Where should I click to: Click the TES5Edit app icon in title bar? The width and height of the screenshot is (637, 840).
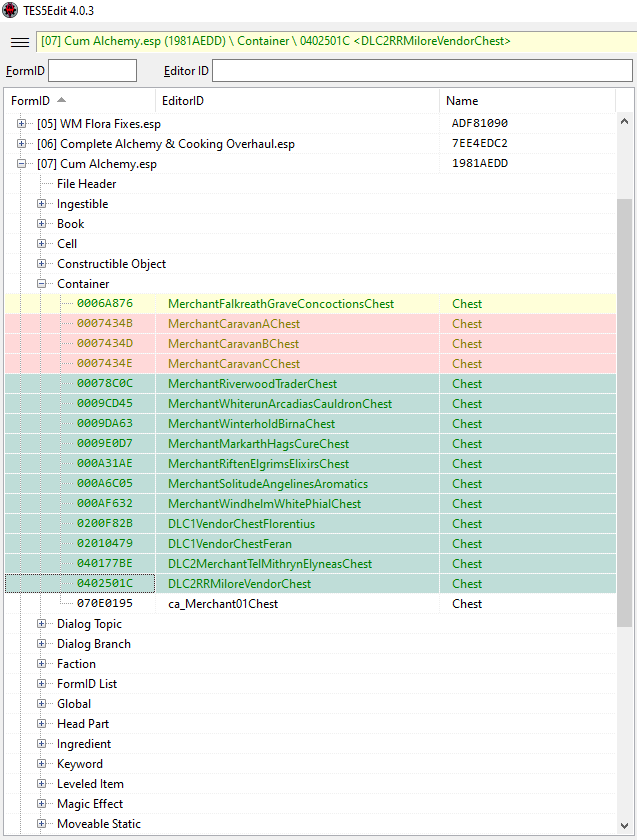pyautogui.click(x=10, y=10)
